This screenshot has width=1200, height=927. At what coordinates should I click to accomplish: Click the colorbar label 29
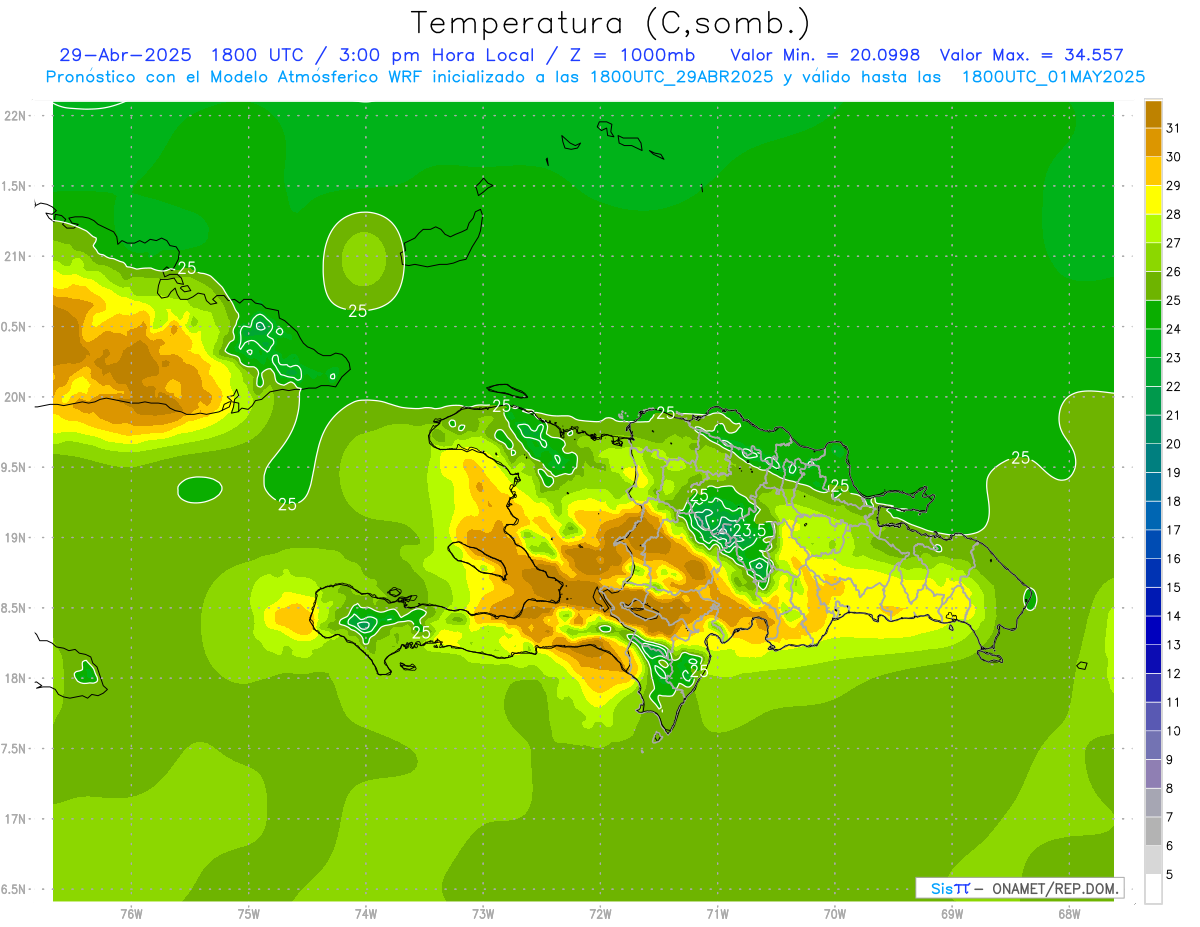[1174, 185]
